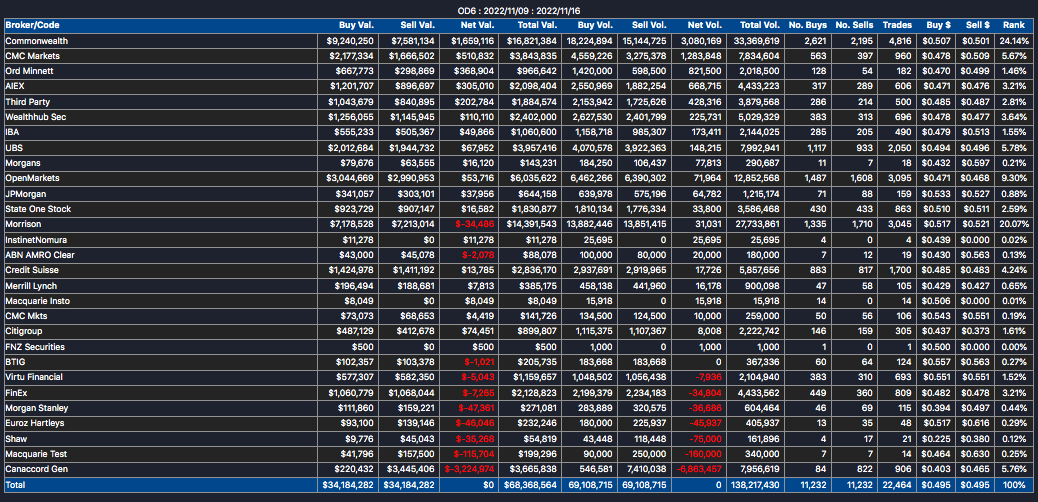Select the Shaw broker name

(x=15, y=438)
